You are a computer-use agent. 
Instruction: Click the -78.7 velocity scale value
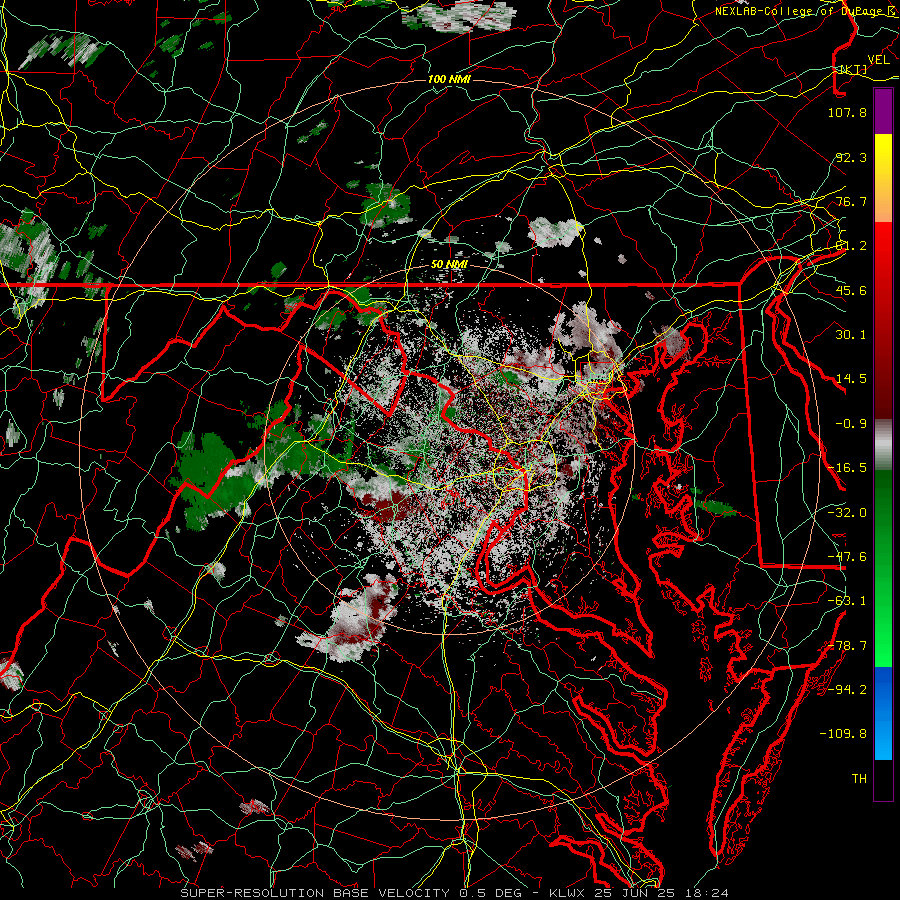(x=847, y=646)
